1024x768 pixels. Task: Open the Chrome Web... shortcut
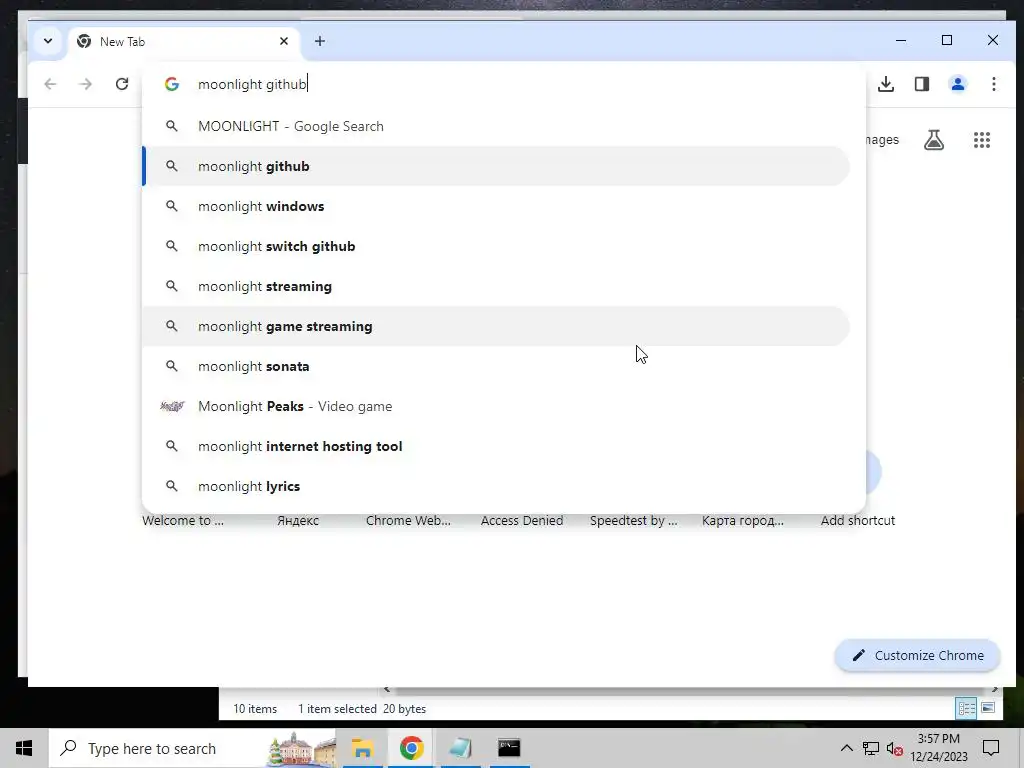pyautogui.click(x=408, y=520)
